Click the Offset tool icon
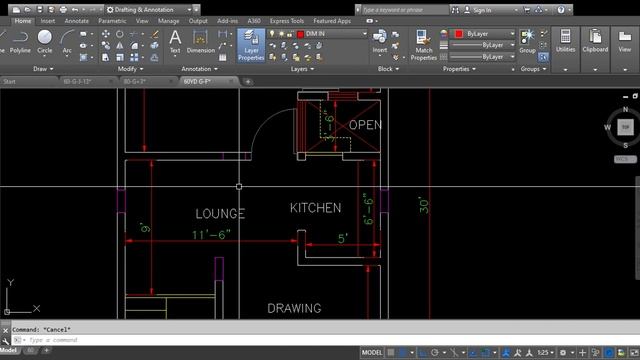 click(x=154, y=57)
